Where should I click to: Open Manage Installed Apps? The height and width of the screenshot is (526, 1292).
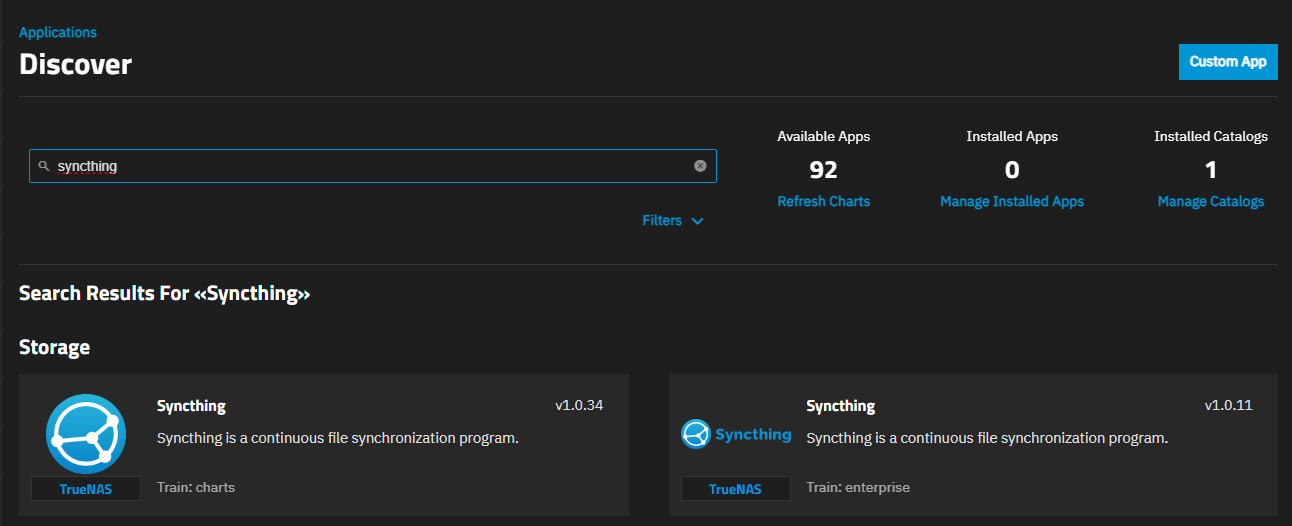click(x=1012, y=201)
